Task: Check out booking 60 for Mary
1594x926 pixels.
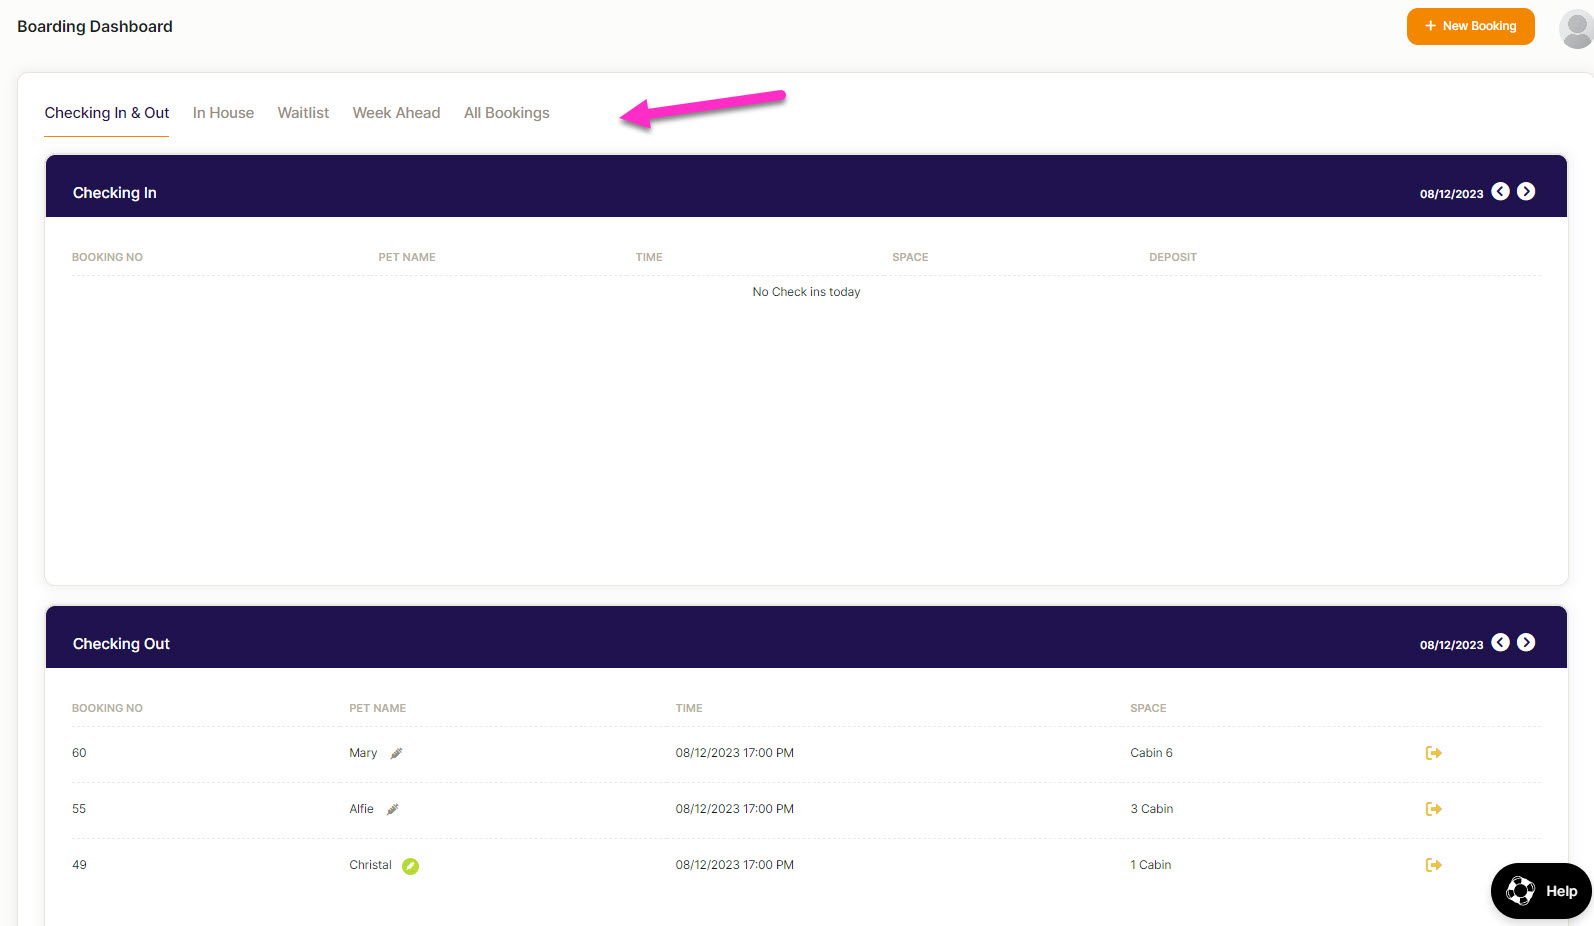Action: pos(1433,753)
